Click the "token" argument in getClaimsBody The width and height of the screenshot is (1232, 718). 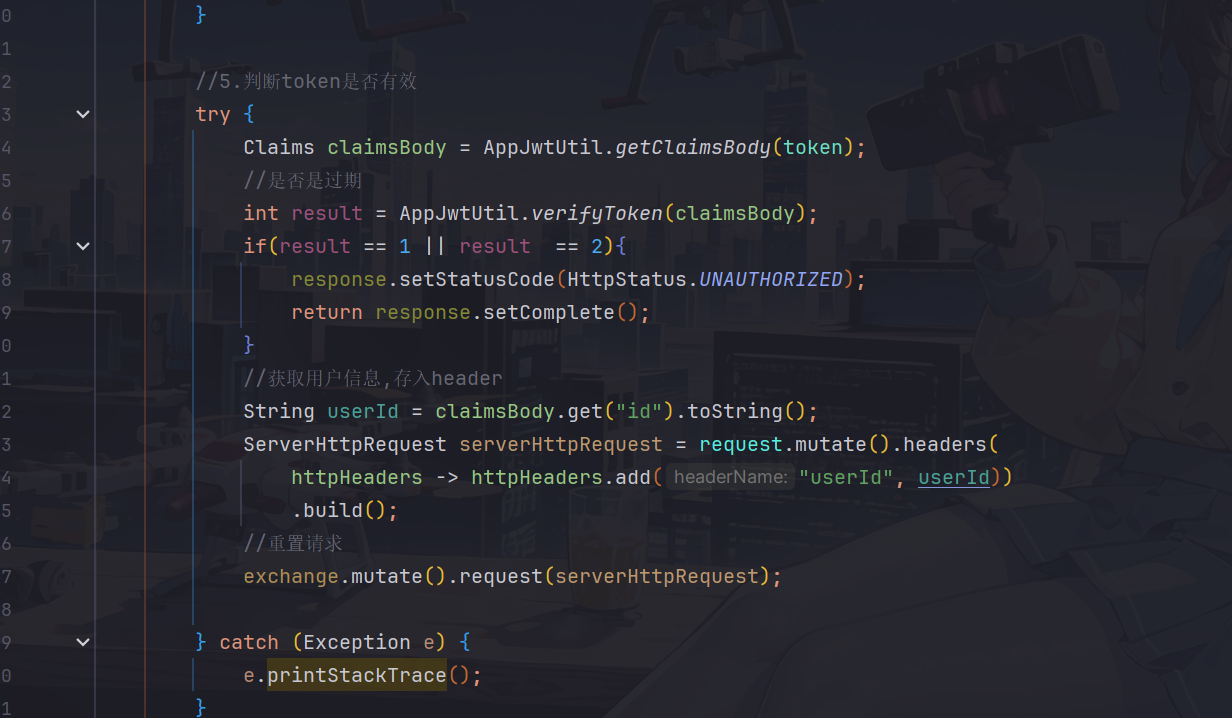click(813, 147)
